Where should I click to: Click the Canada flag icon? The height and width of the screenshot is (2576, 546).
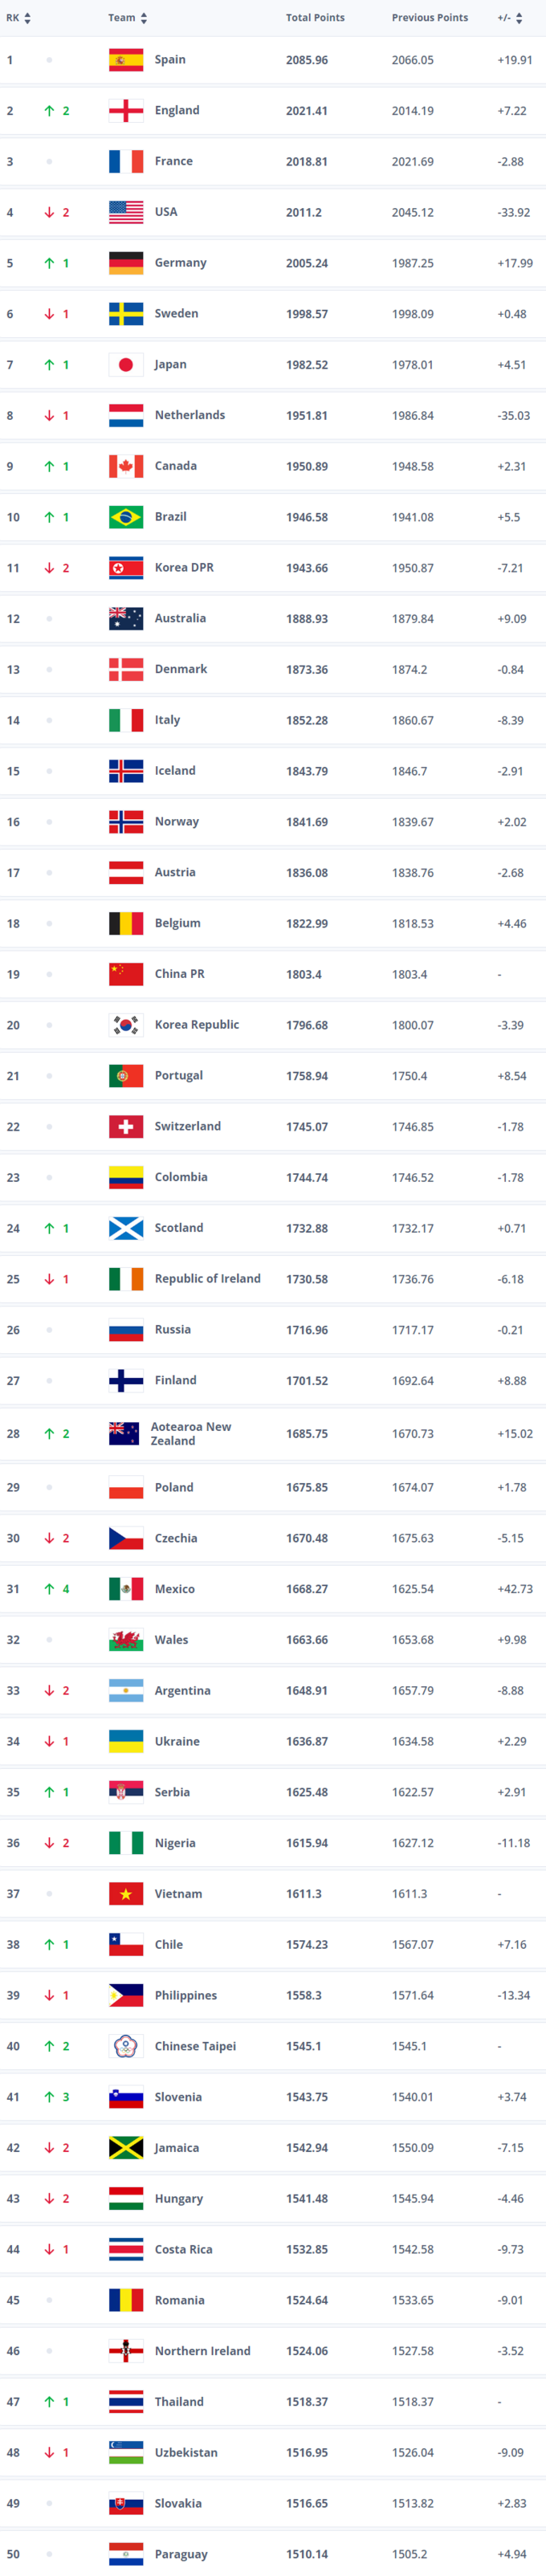click(126, 466)
